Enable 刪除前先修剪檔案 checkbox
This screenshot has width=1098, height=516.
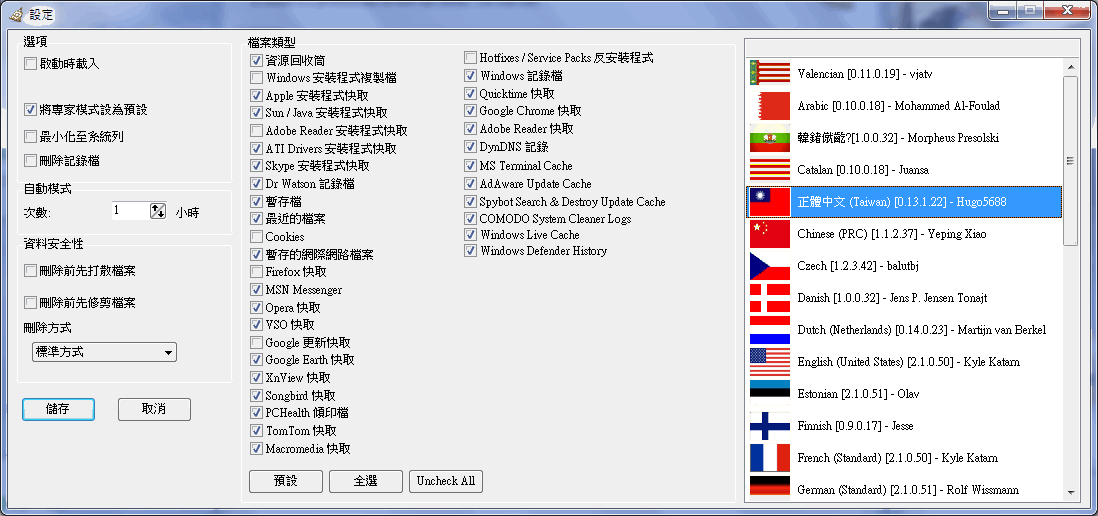30,303
